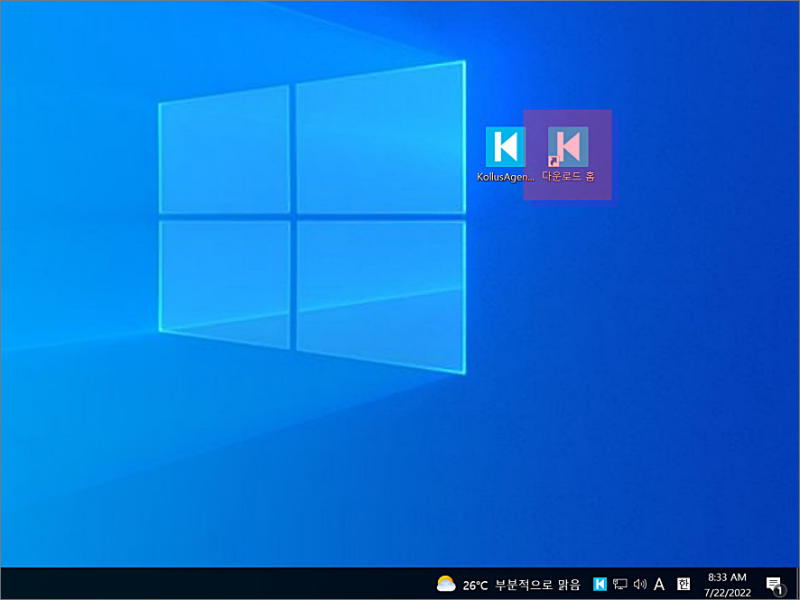This screenshot has height=600, width=800.
Task: Click the Show Desktop strip at taskbar edge
Action: 797,584
